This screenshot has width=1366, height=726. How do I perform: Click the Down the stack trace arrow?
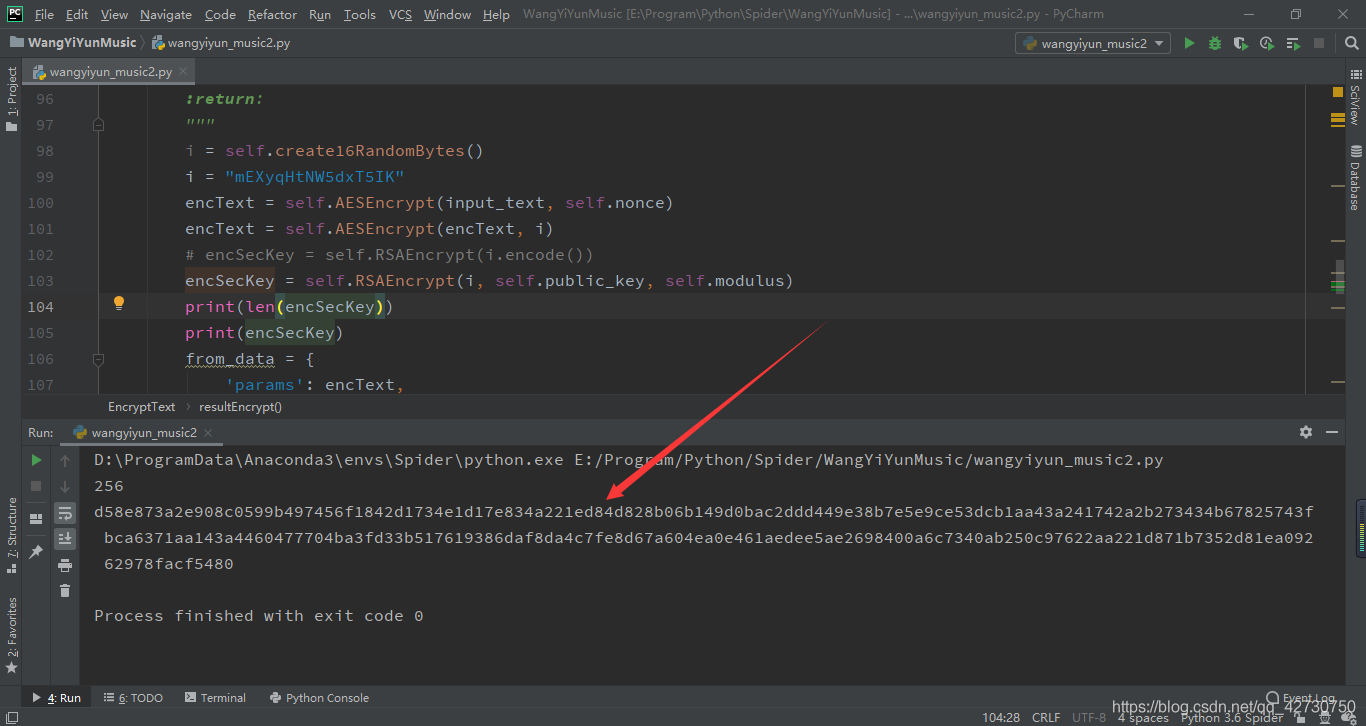[x=65, y=486]
